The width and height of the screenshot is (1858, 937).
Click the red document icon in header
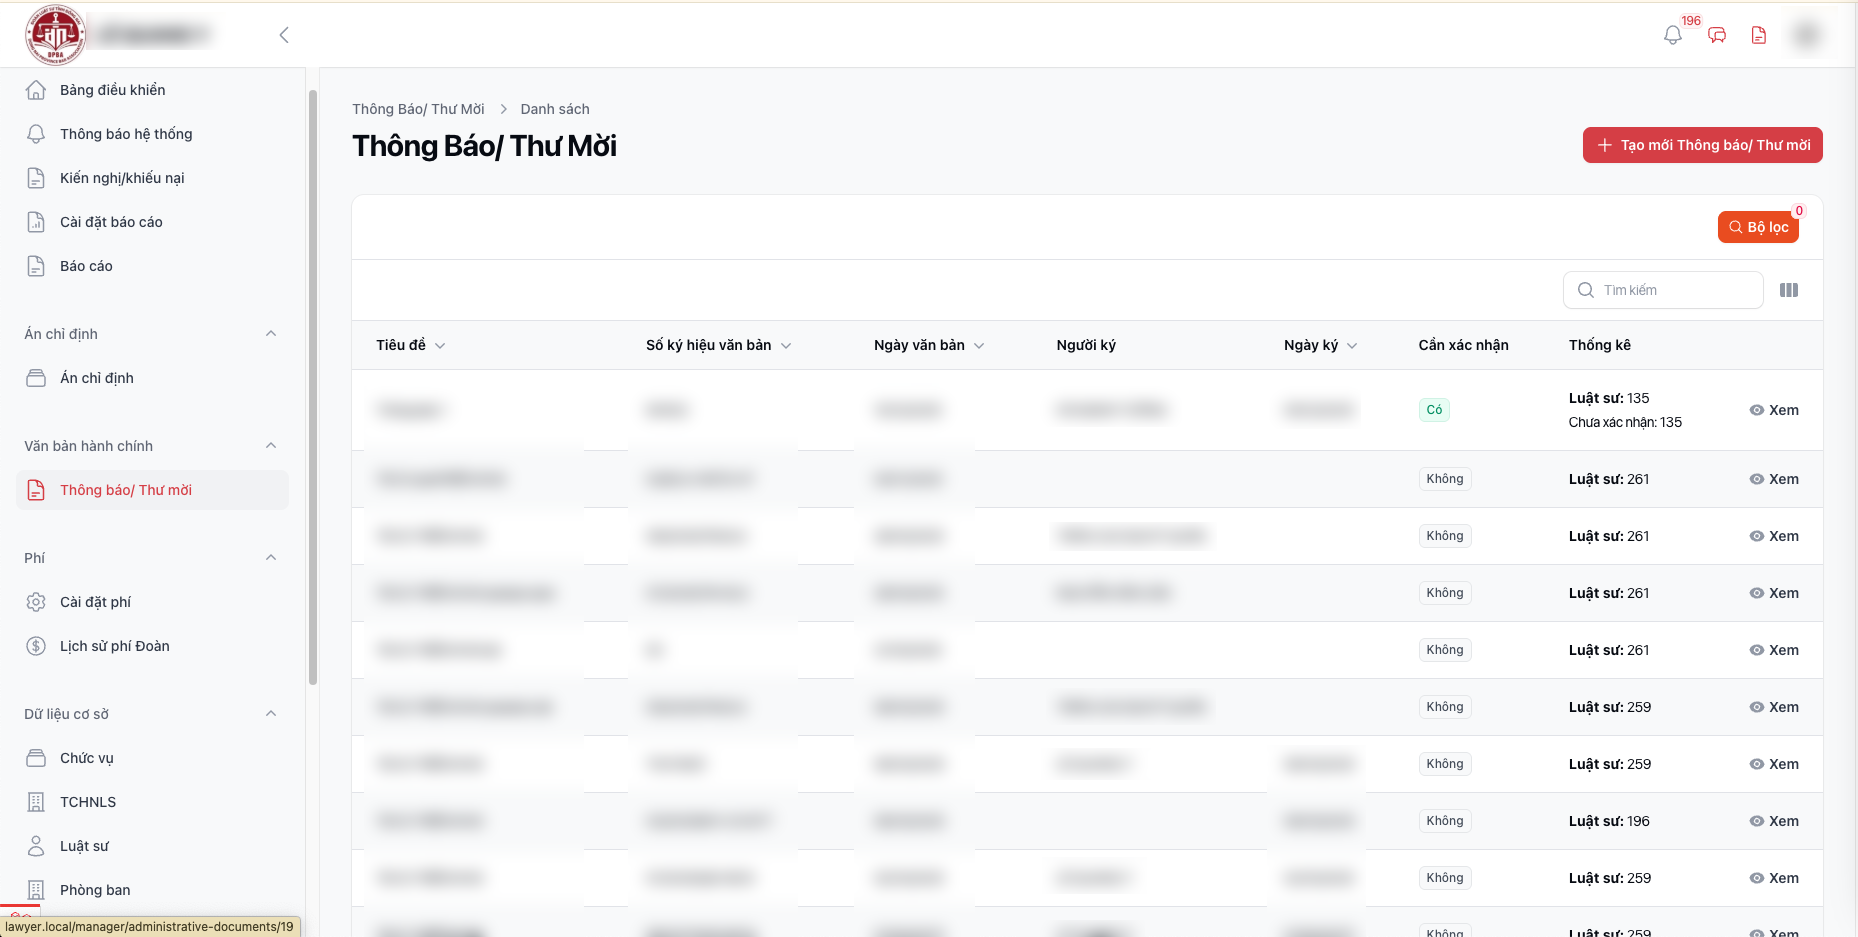point(1759,35)
